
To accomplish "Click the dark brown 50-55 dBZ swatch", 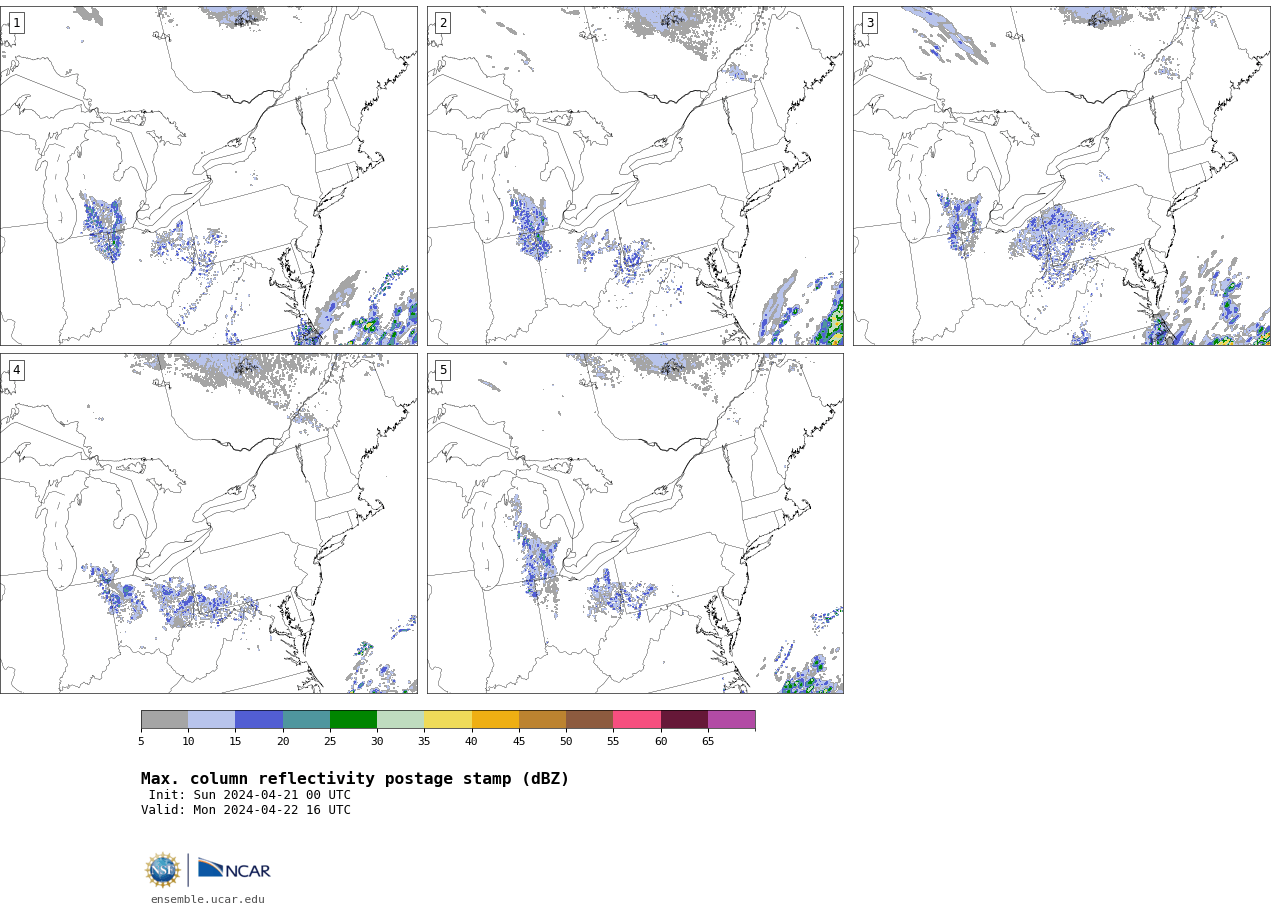I will (590, 720).
